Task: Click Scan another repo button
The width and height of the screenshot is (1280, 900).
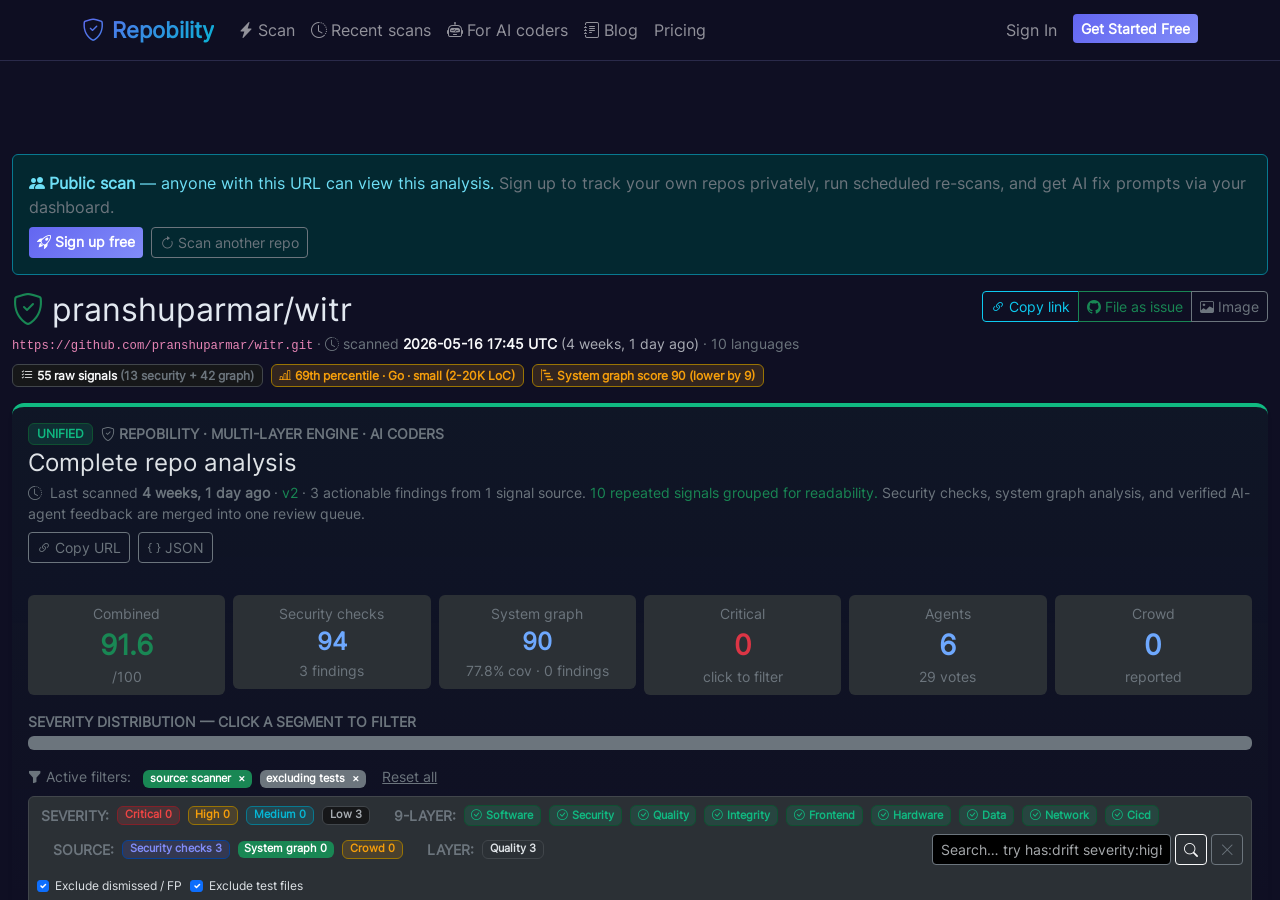Action: (229, 242)
